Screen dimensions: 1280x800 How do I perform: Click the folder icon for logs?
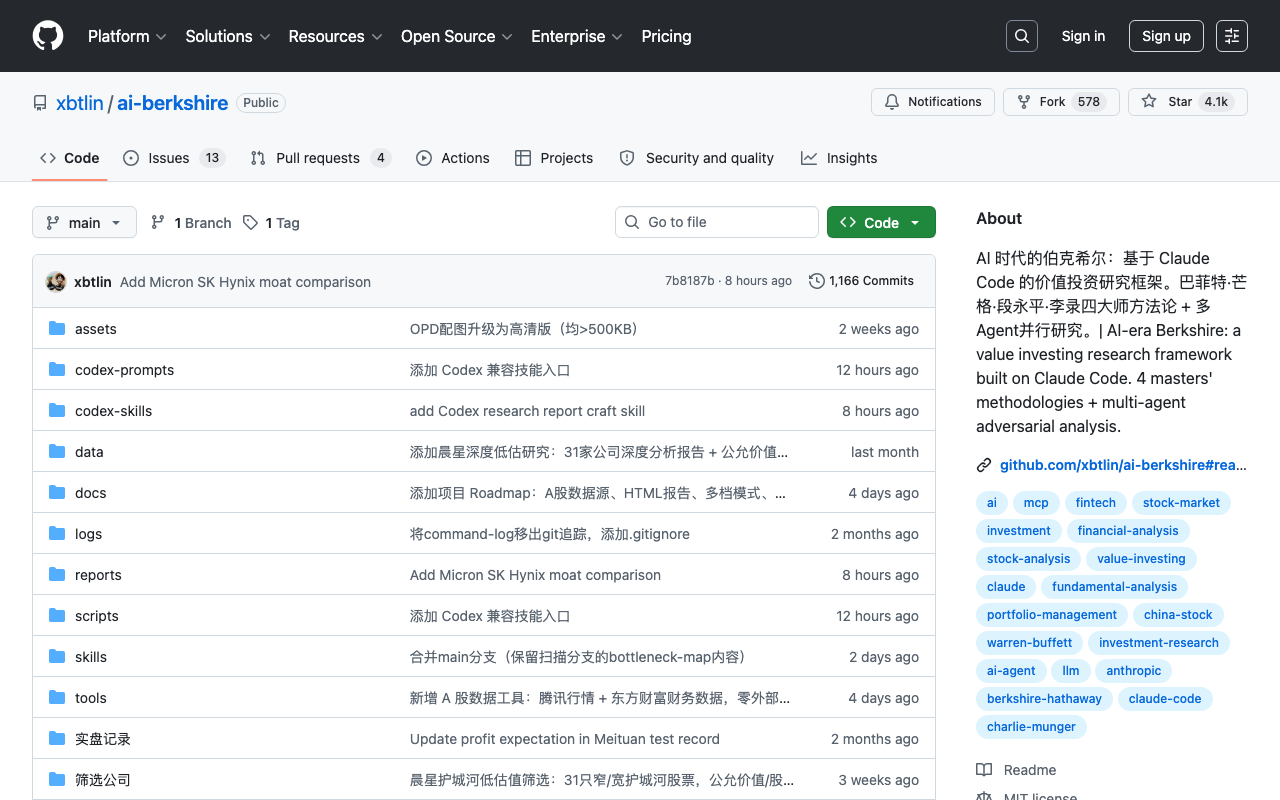point(57,534)
